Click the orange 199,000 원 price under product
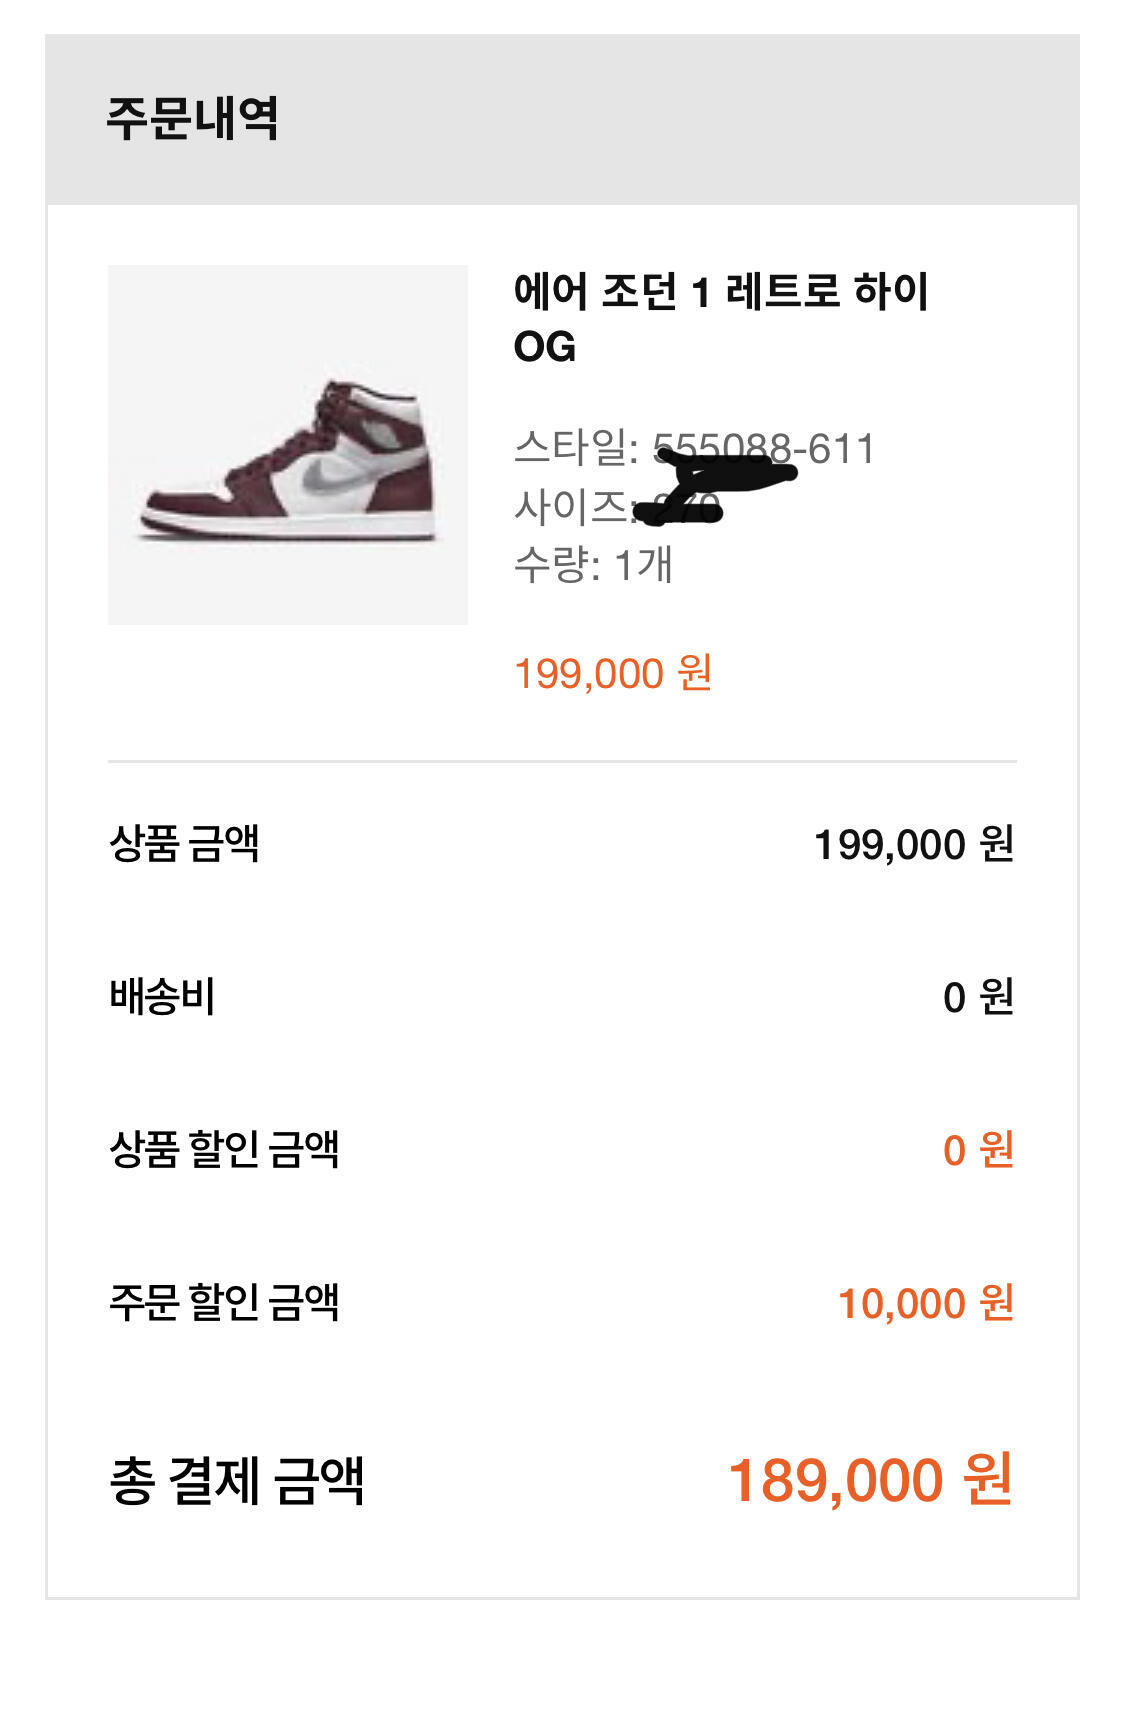This screenshot has height=1721, width=1125. coord(612,673)
